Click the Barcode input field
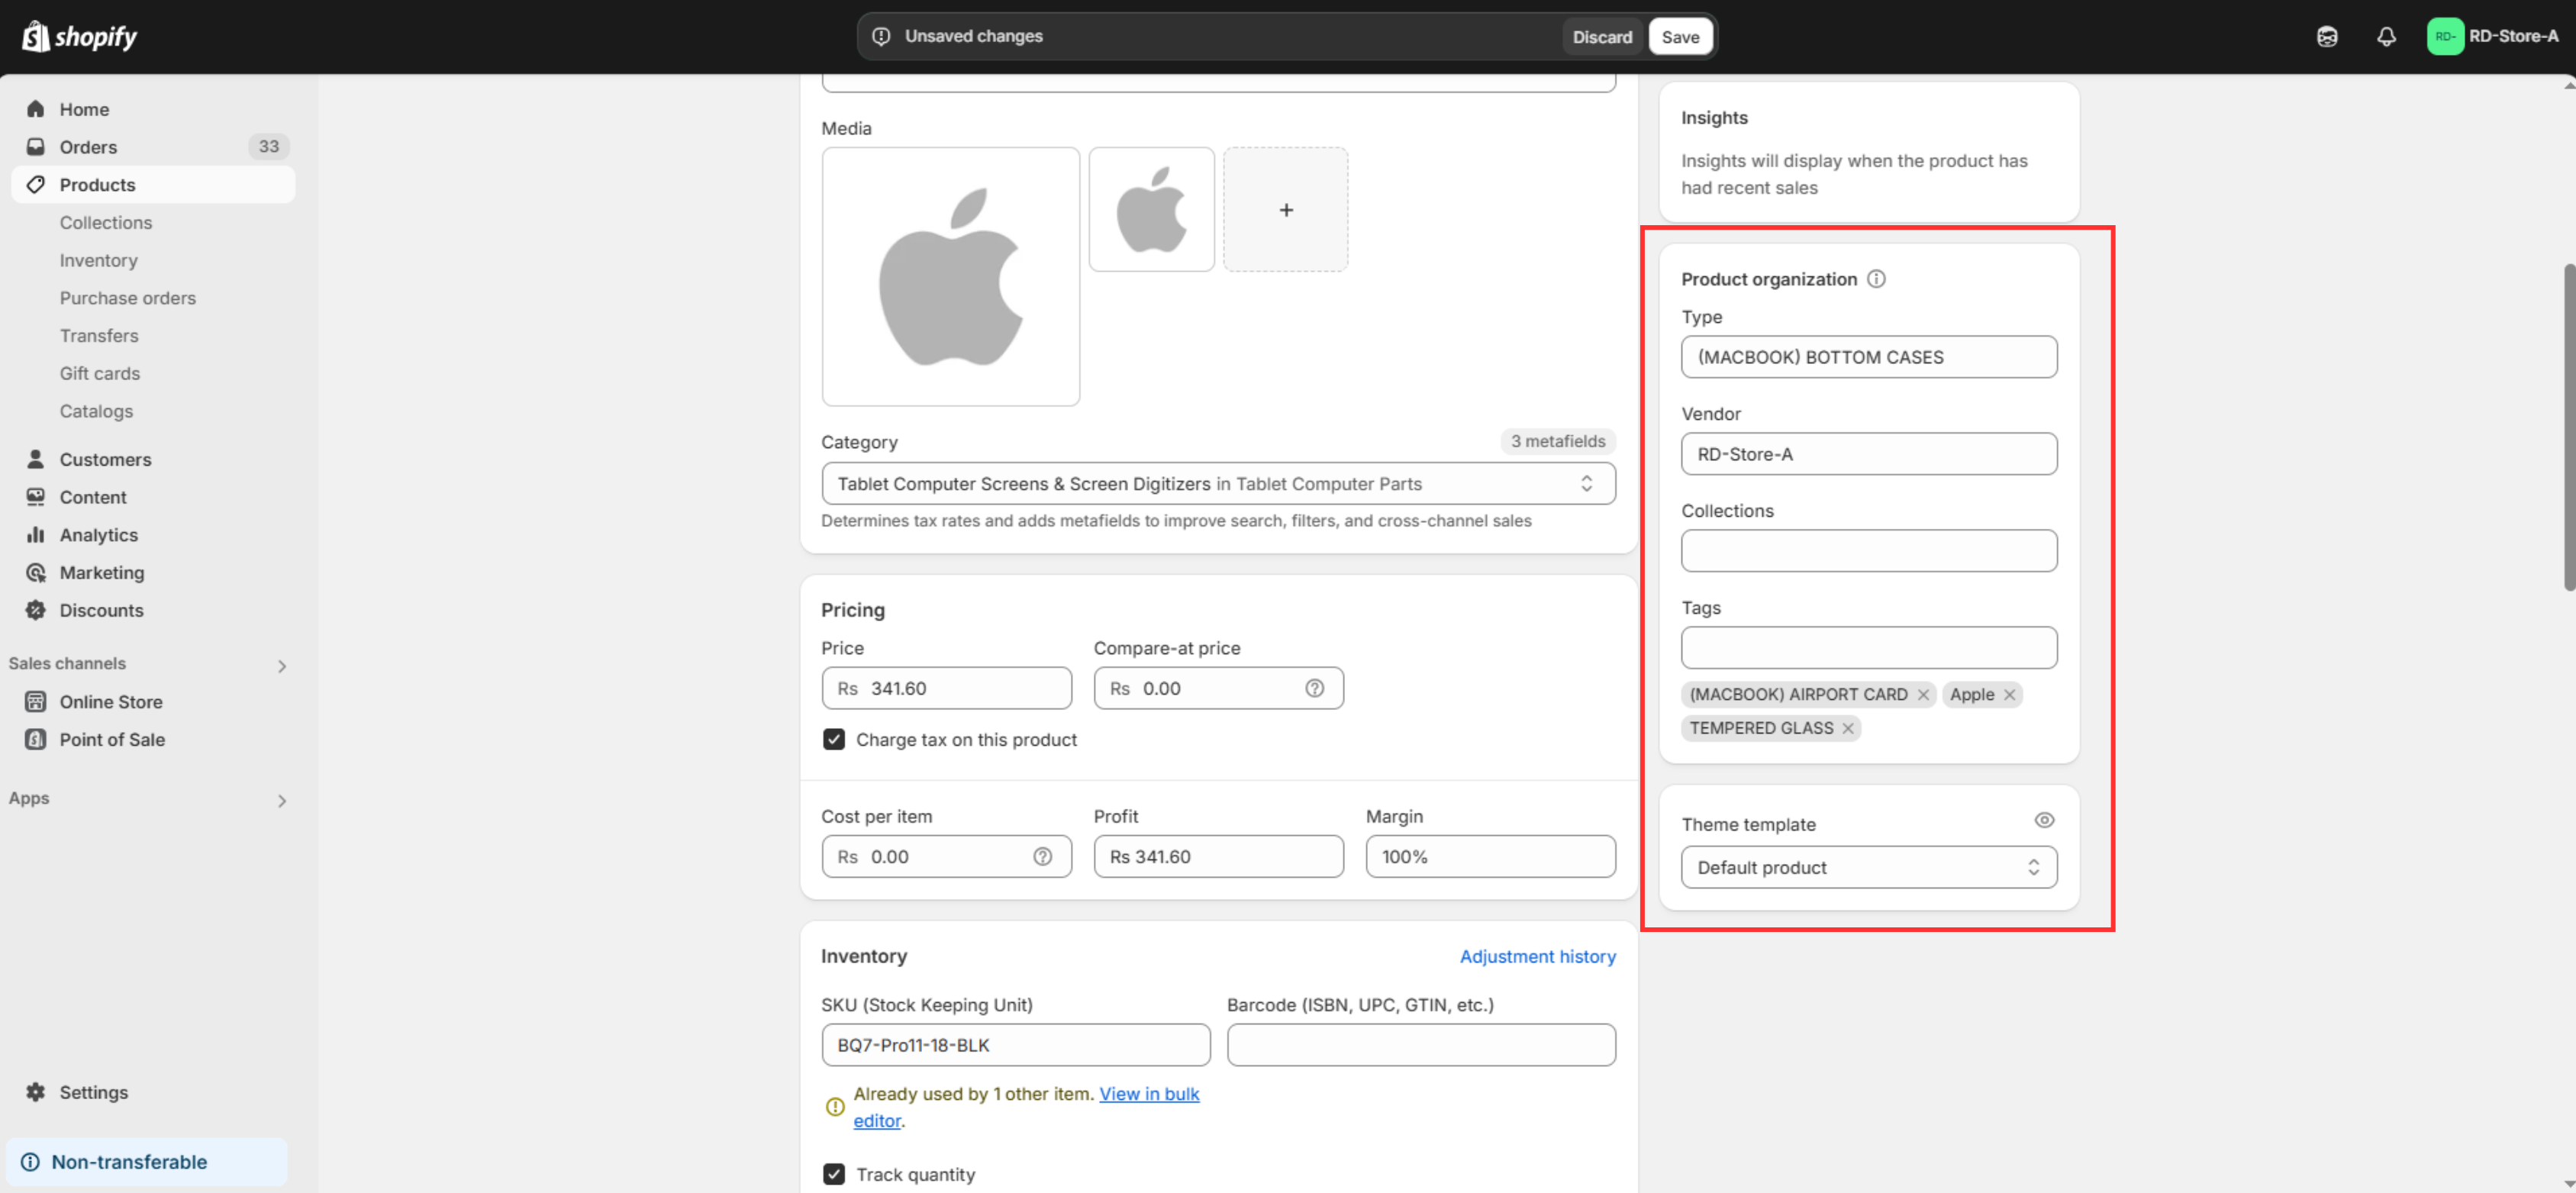2576x1193 pixels. click(1421, 1045)
